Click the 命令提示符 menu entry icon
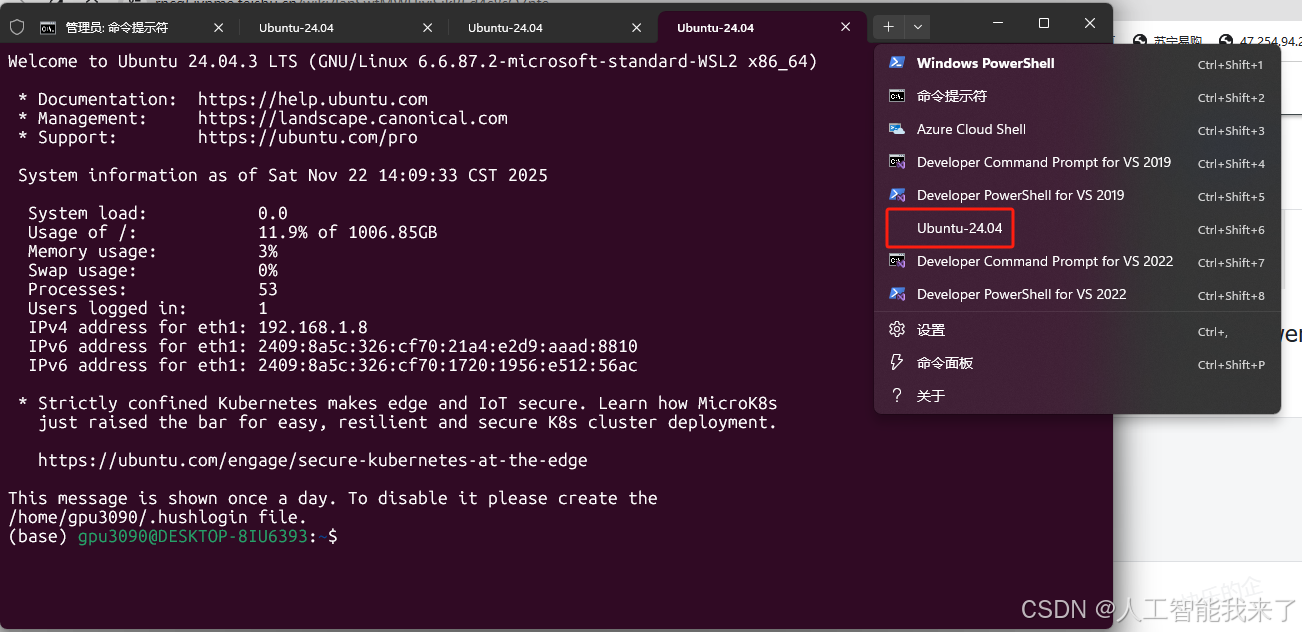The height and width of the screenshot is (632, 1302). click(897, 96)
